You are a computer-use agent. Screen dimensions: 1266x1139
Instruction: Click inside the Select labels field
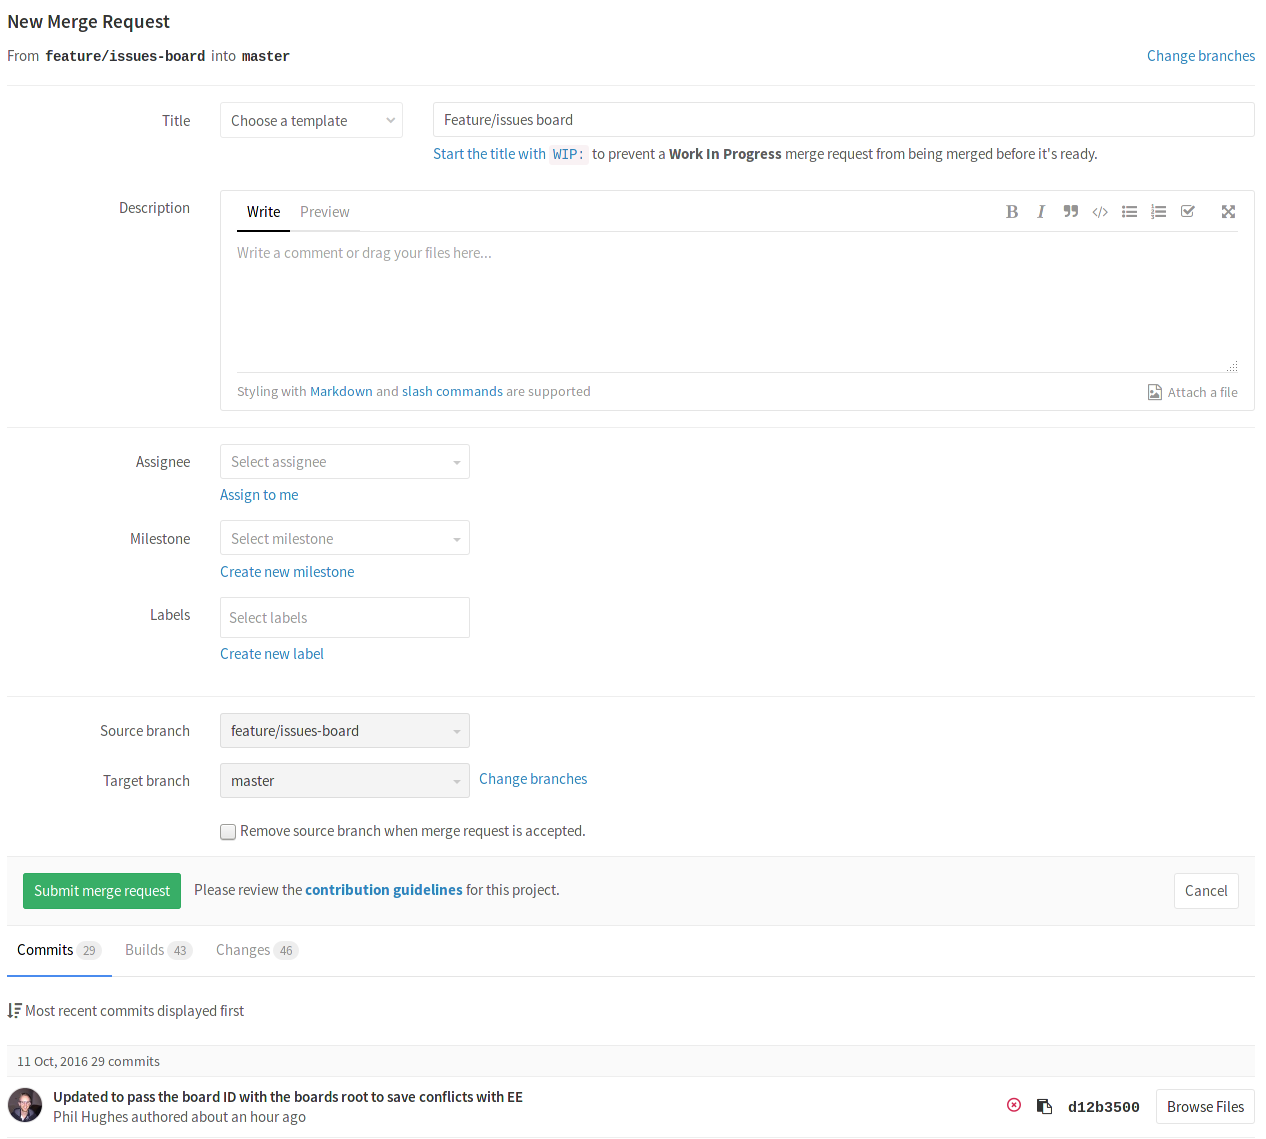[344, 617]
